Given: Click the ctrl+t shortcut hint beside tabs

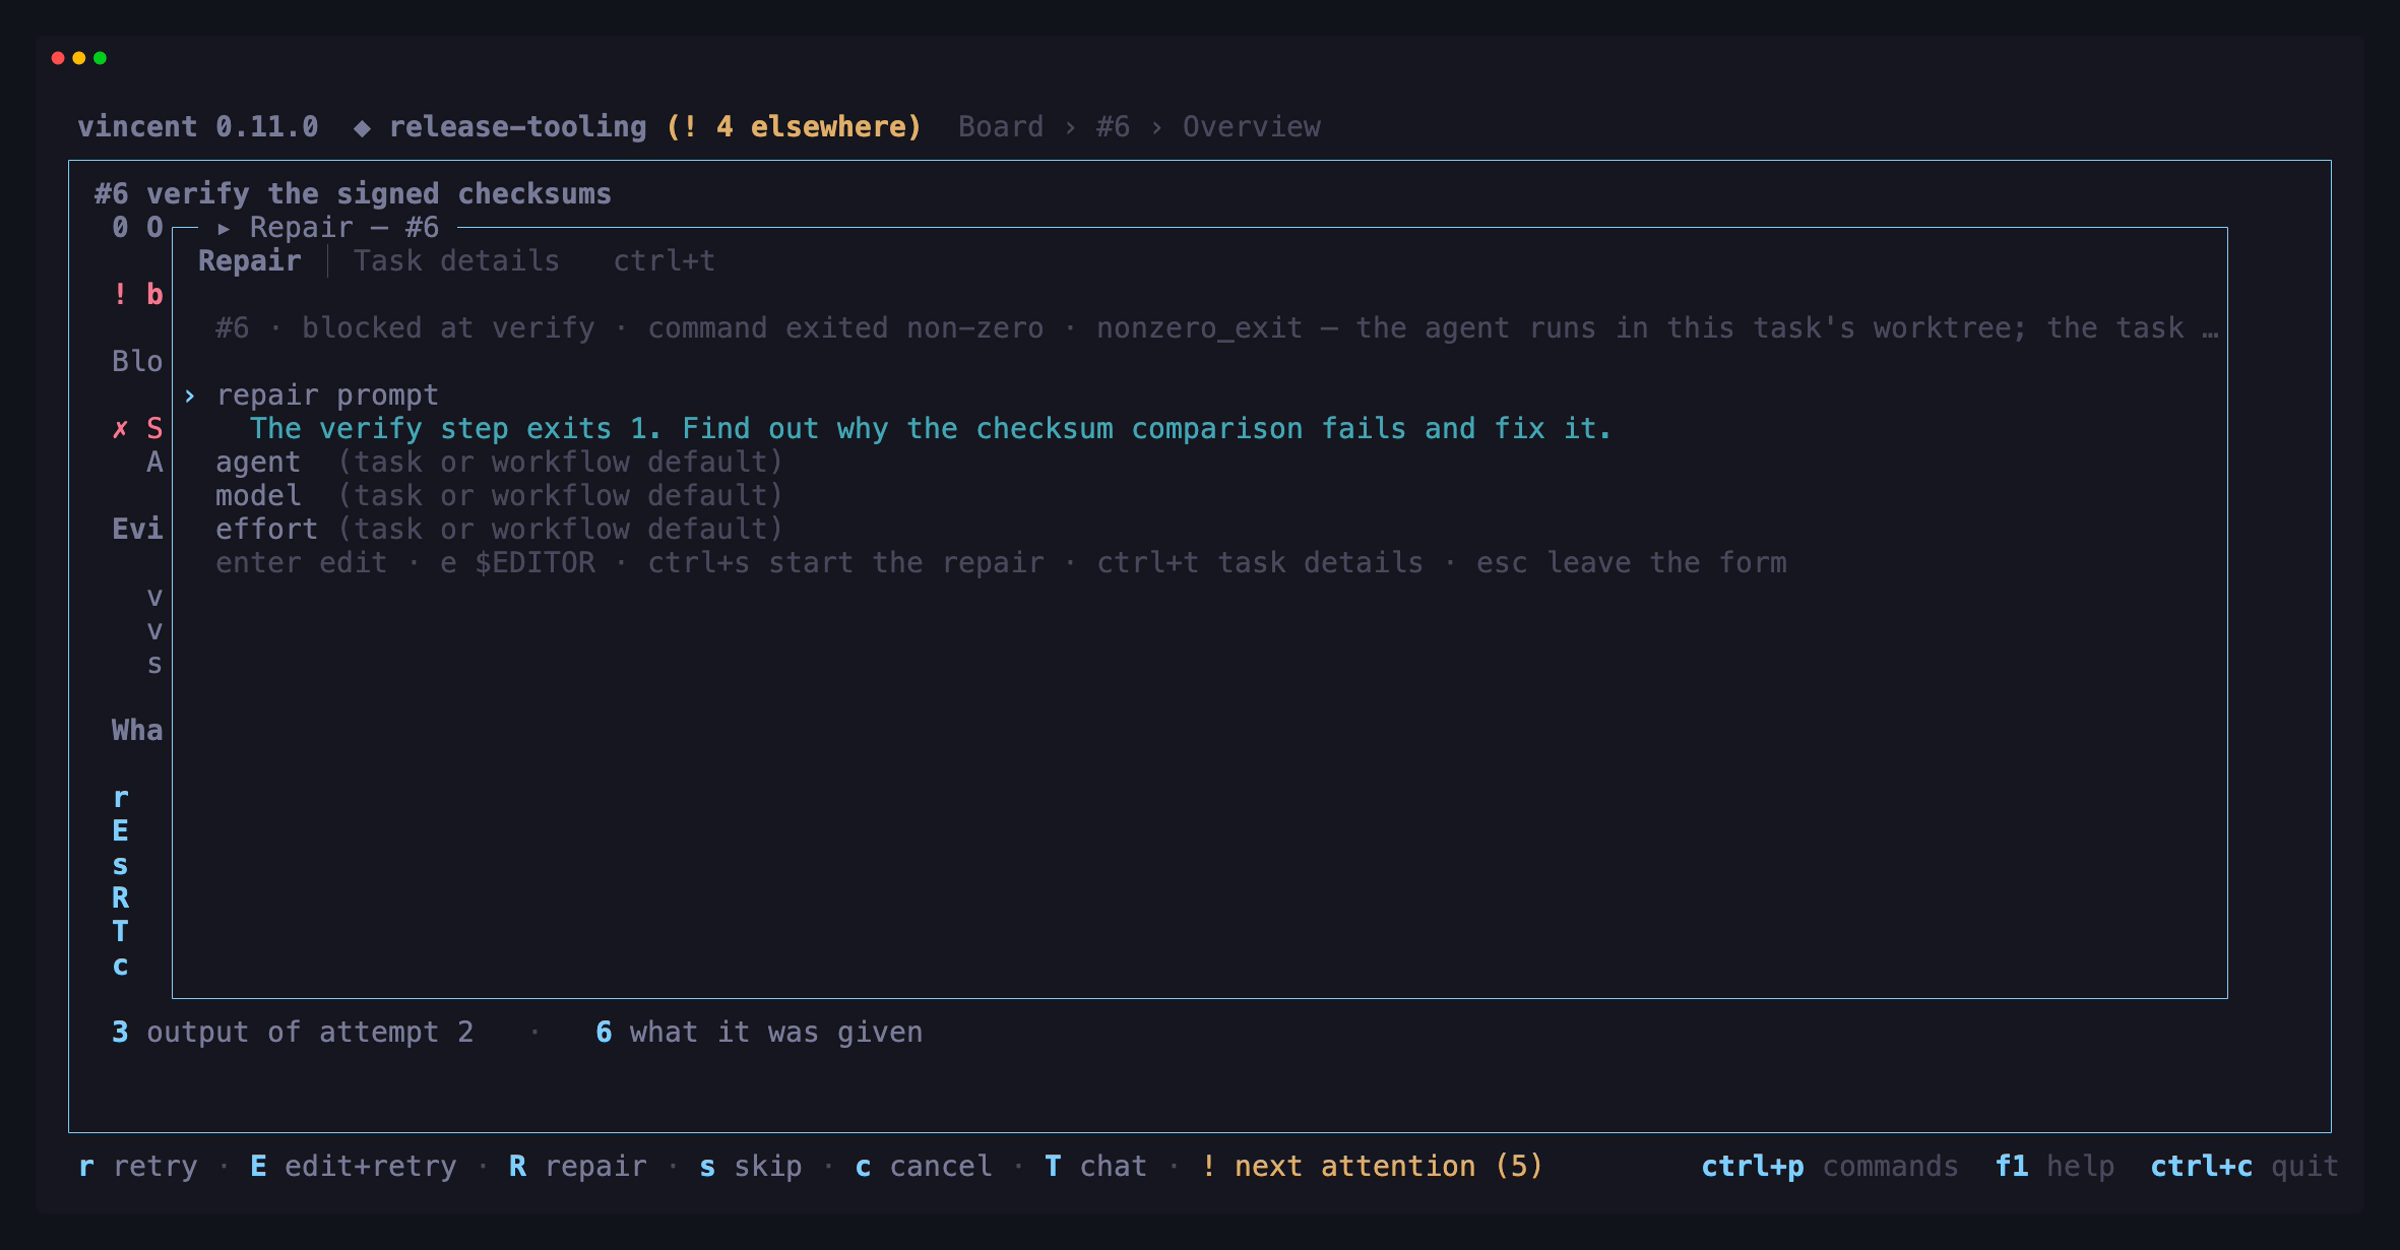Looking at the screenshot, I should (664, 261).
